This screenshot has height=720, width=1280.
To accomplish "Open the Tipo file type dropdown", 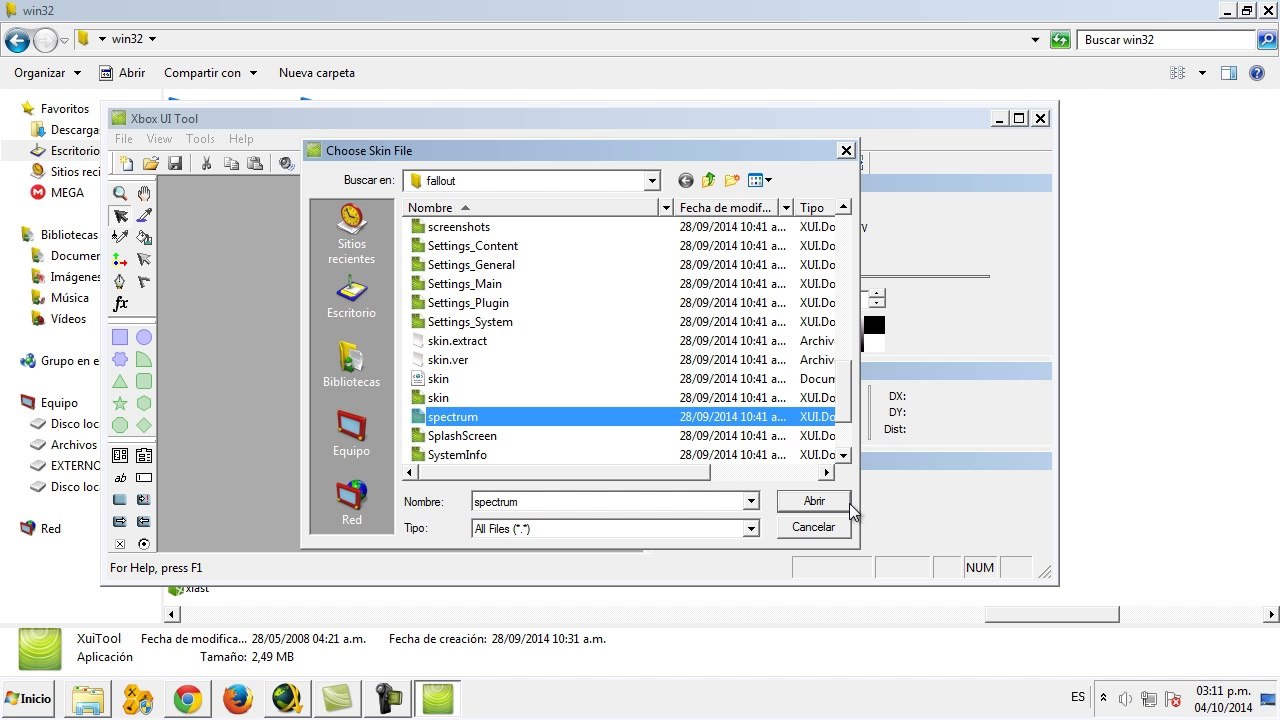I will point(751,529).
